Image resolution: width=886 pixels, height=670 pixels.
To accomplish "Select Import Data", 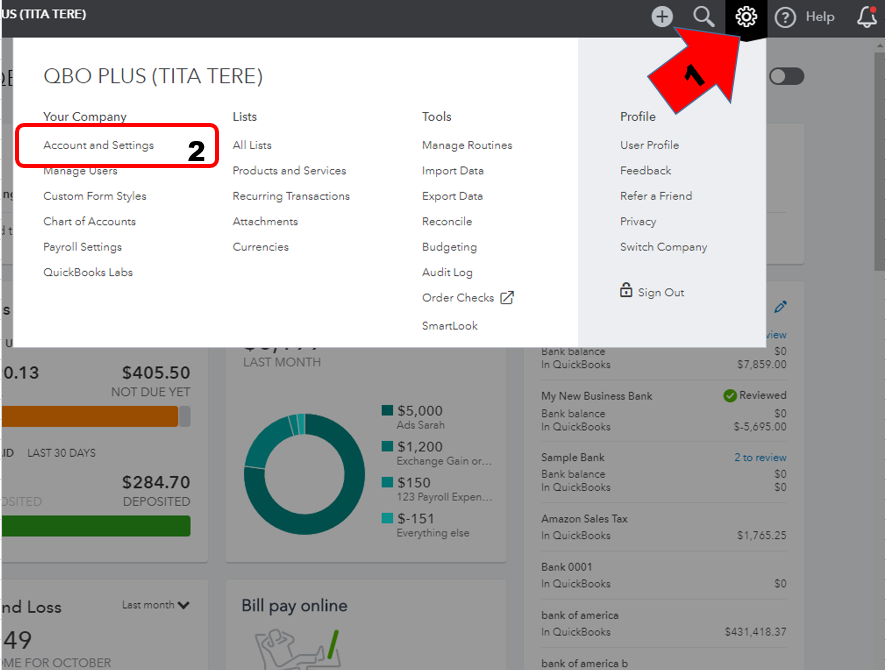I will [453, 171].
